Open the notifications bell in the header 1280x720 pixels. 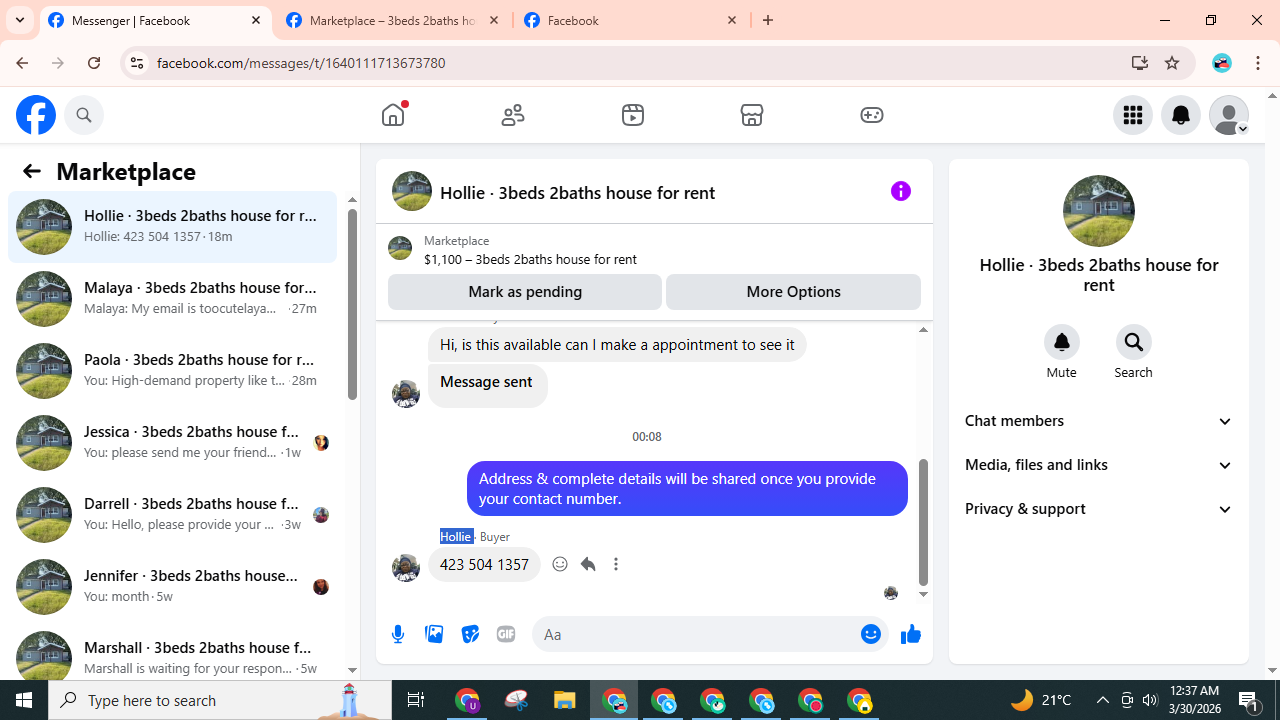tap(1181, 115)
